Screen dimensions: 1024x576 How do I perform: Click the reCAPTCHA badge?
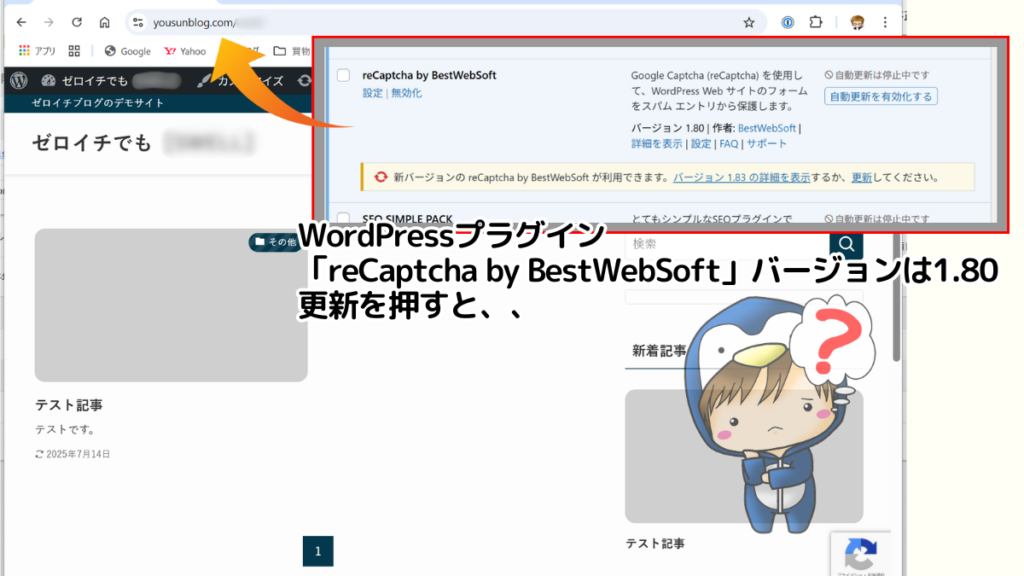(x=861, y=554)
